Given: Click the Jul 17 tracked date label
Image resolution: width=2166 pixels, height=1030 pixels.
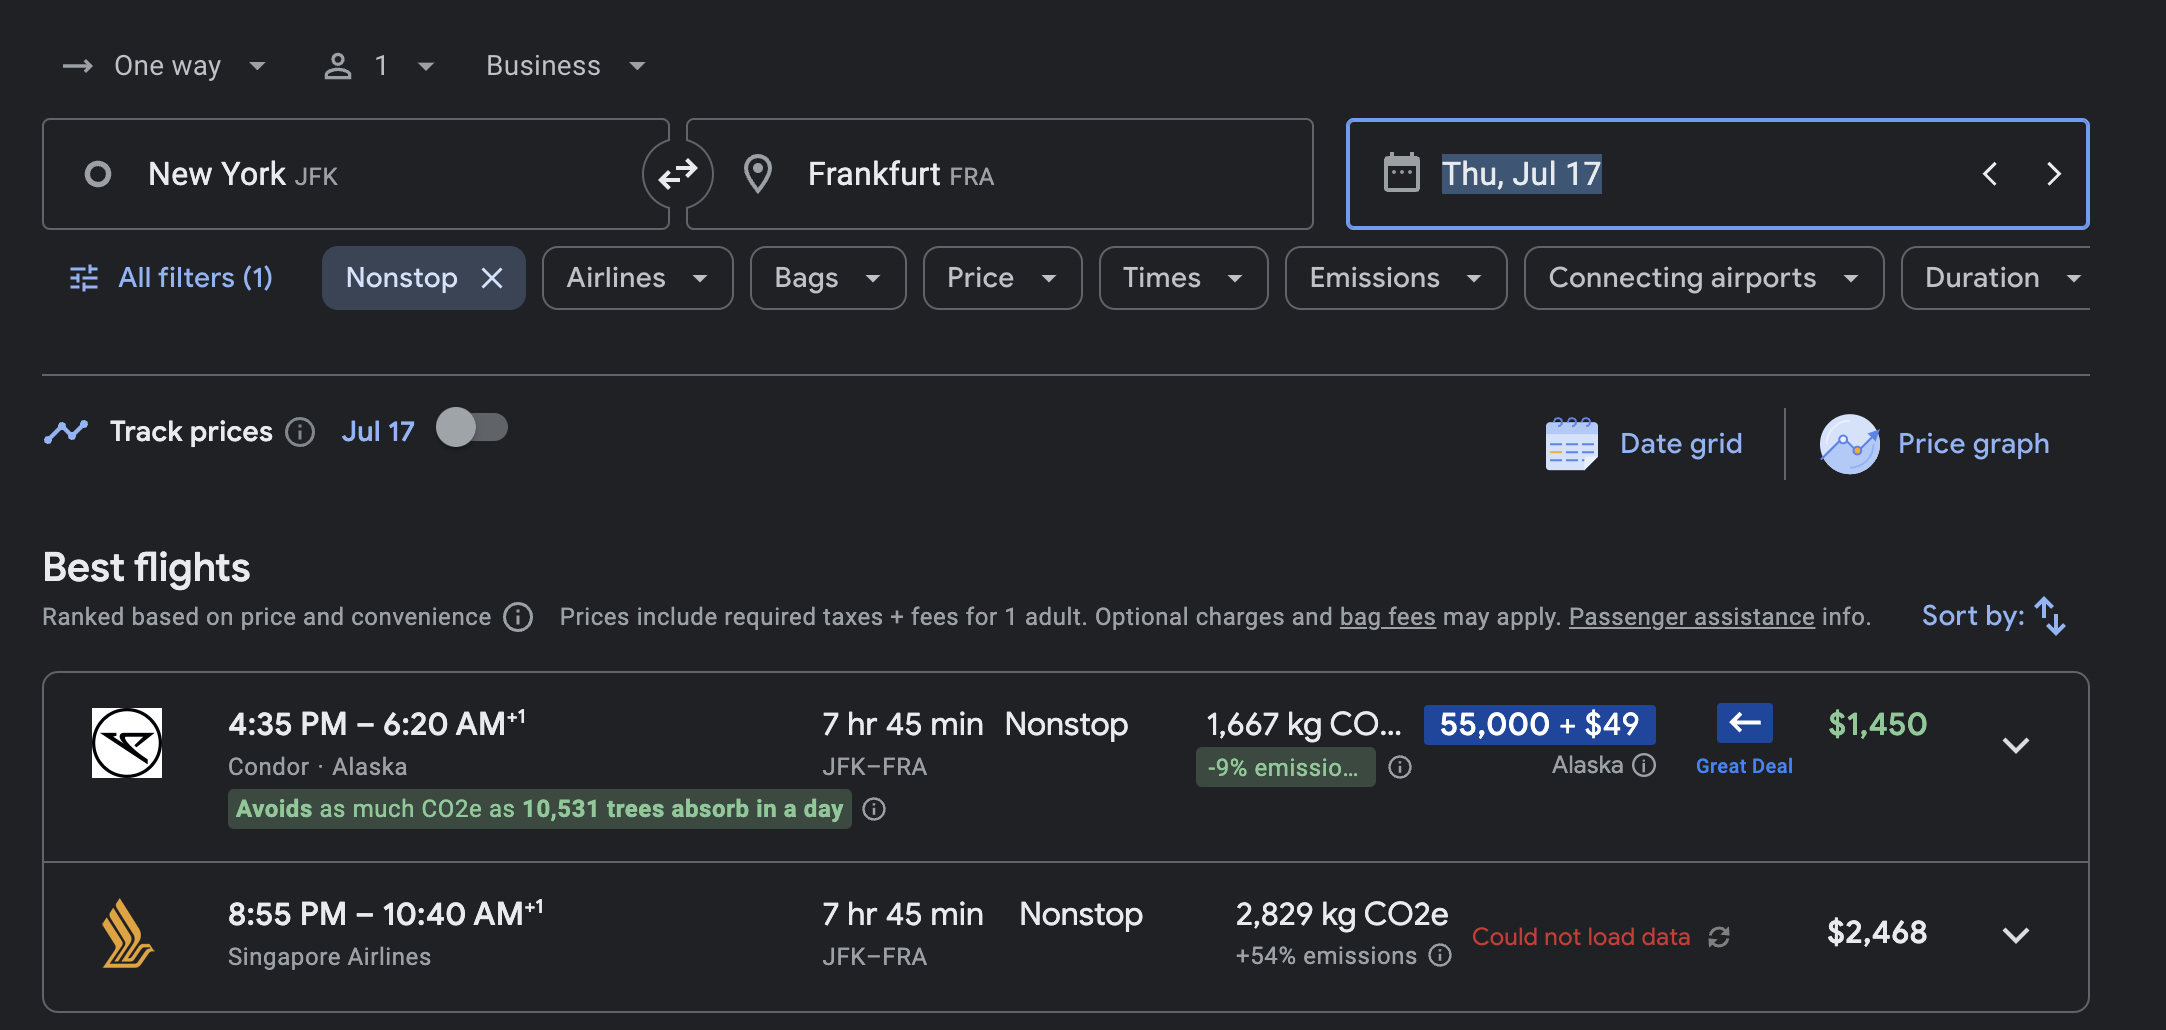Looking at the screenshot, I should (378, 431).
